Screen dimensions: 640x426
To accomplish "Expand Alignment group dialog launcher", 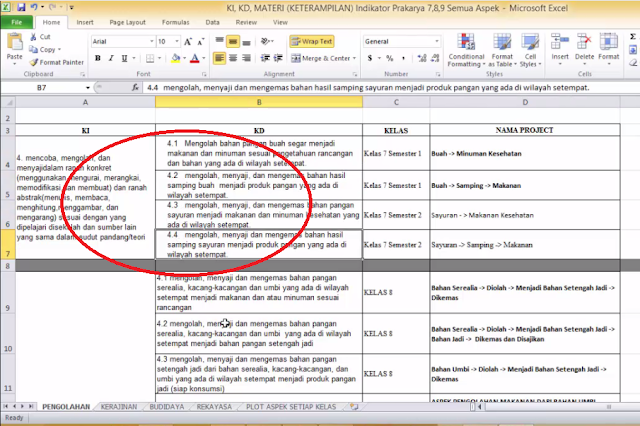I will [355, 74].
